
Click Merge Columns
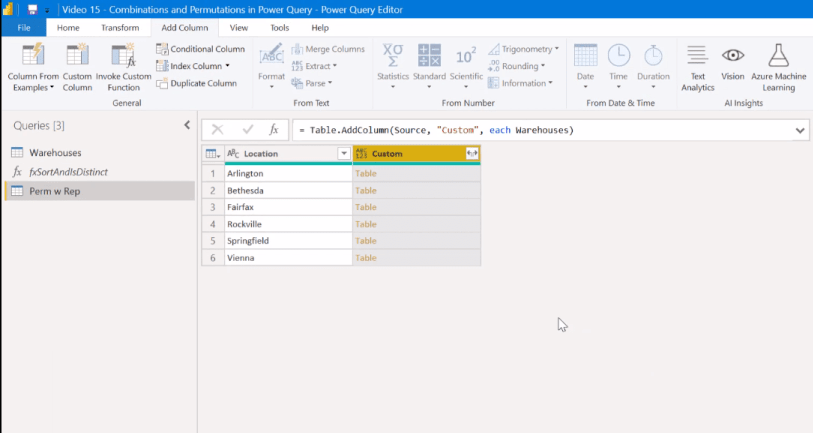pos(328,49)
